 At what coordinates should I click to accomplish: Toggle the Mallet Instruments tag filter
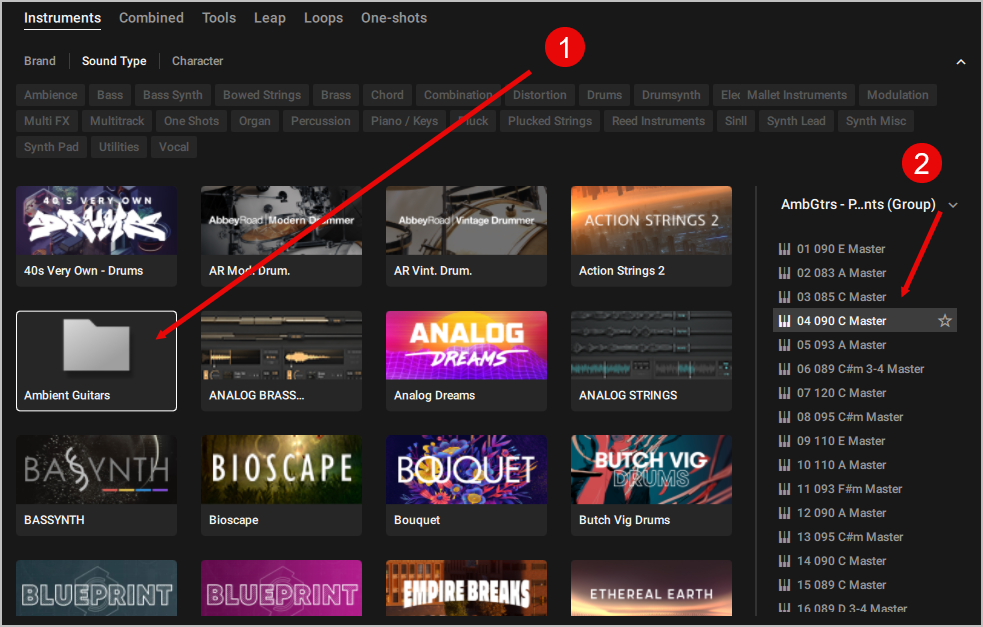pyautogui.click(x=797, y=95)
